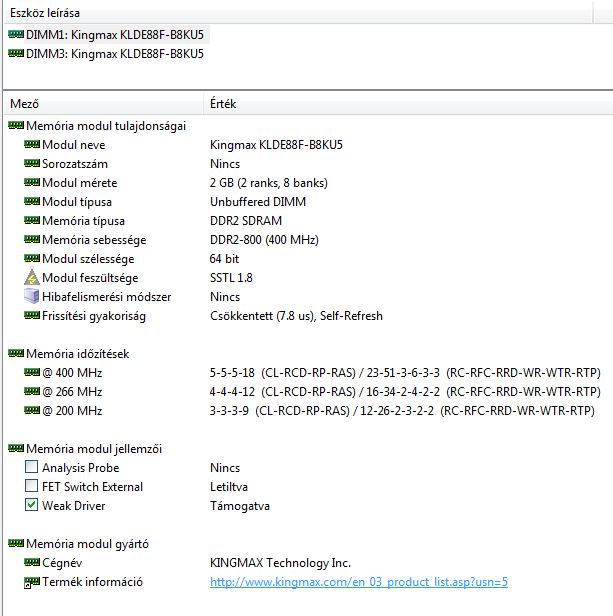Click the value 64 bit
613x616 pixels.
(224, 258)
